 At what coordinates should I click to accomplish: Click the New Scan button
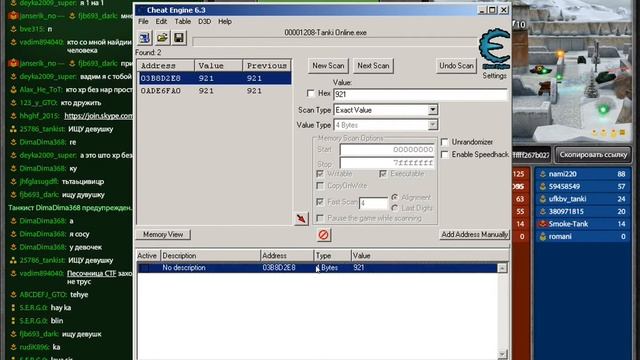pyautogui.click(x=328, y=66)
